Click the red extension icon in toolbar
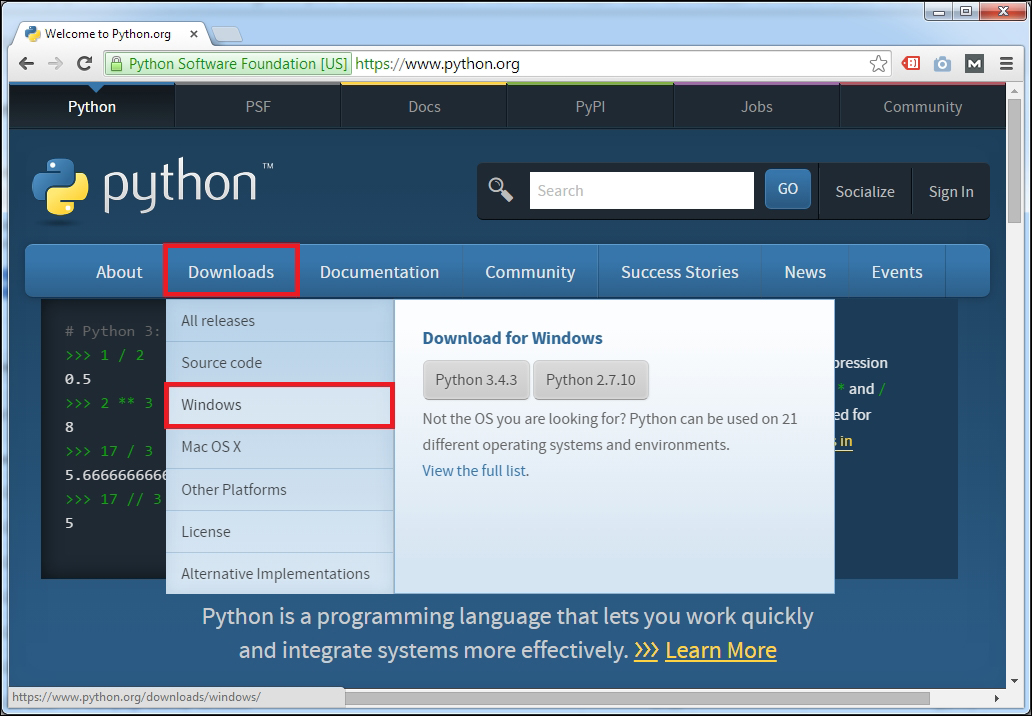The width and height of the screenshot is (1032, 716). (911, 64)
